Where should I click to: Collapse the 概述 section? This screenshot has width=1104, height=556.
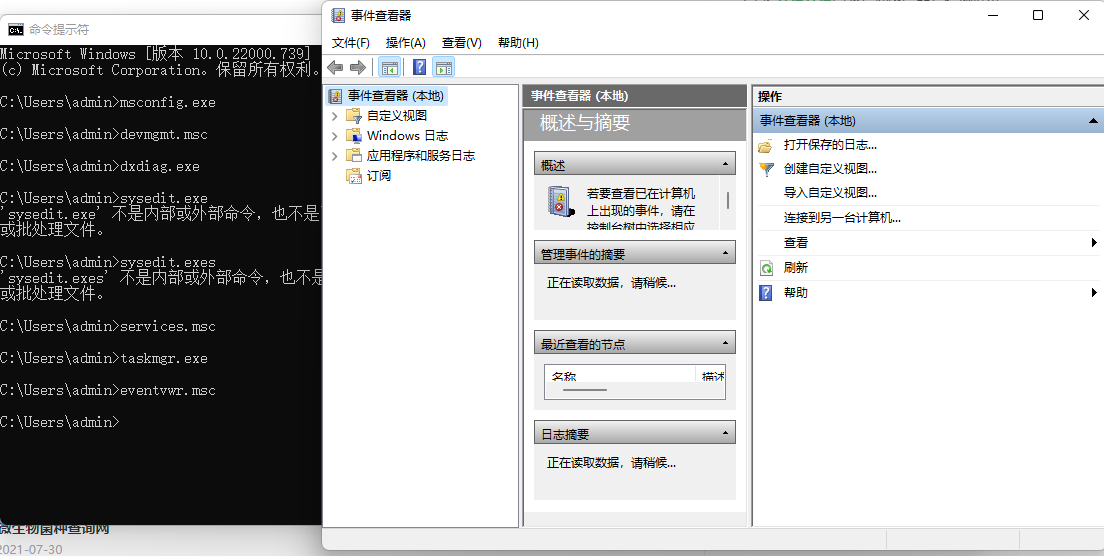click(725, 164)
